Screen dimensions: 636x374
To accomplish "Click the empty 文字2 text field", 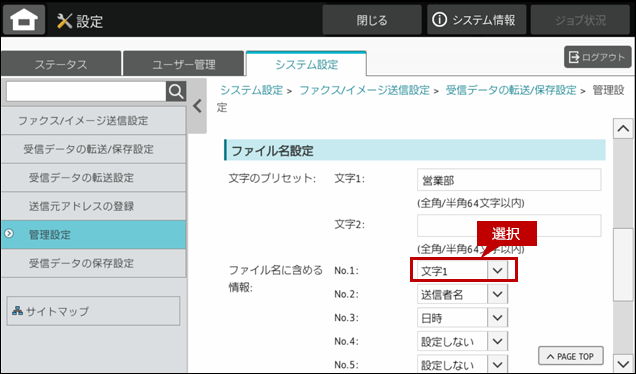I will coord(509,226).
